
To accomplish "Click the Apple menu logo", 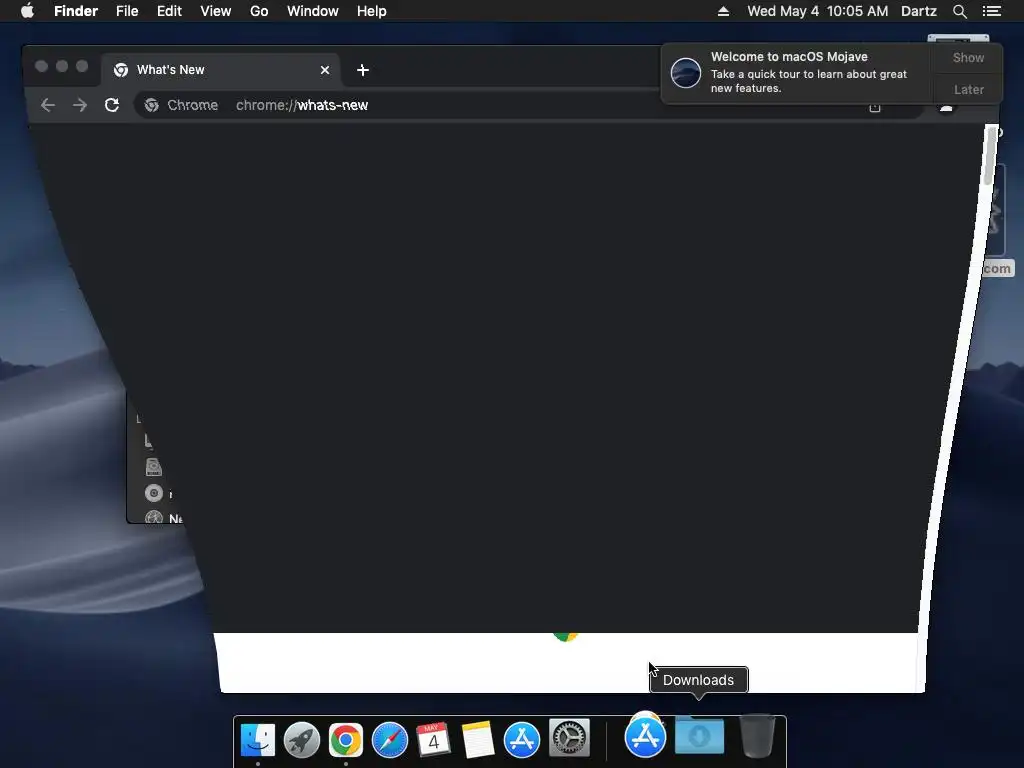I will pos(27,11).
